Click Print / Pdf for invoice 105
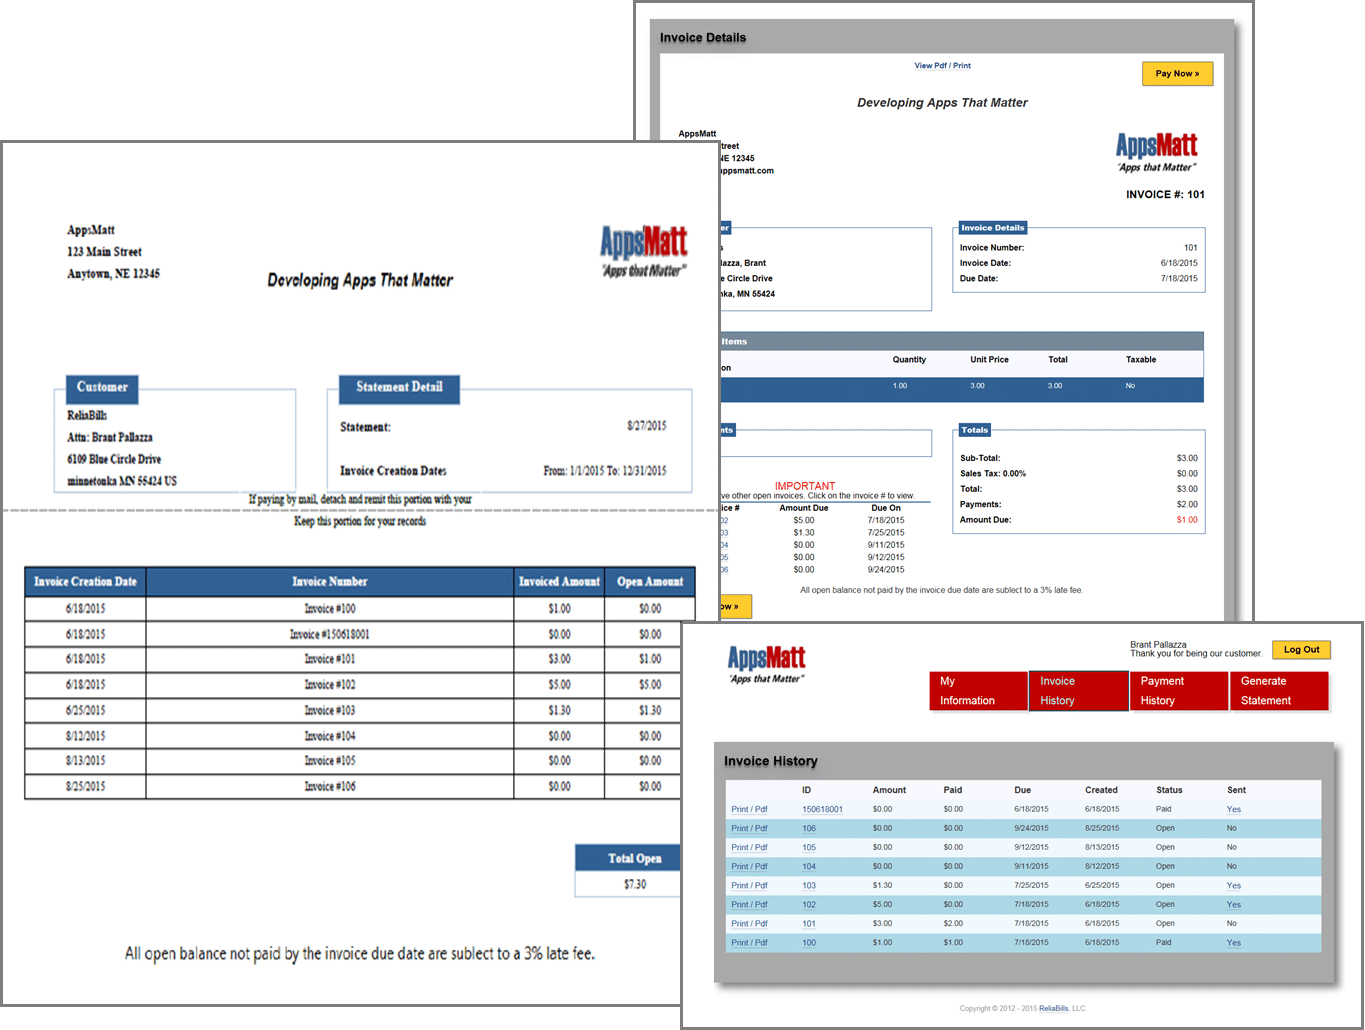 pos(750,847)
